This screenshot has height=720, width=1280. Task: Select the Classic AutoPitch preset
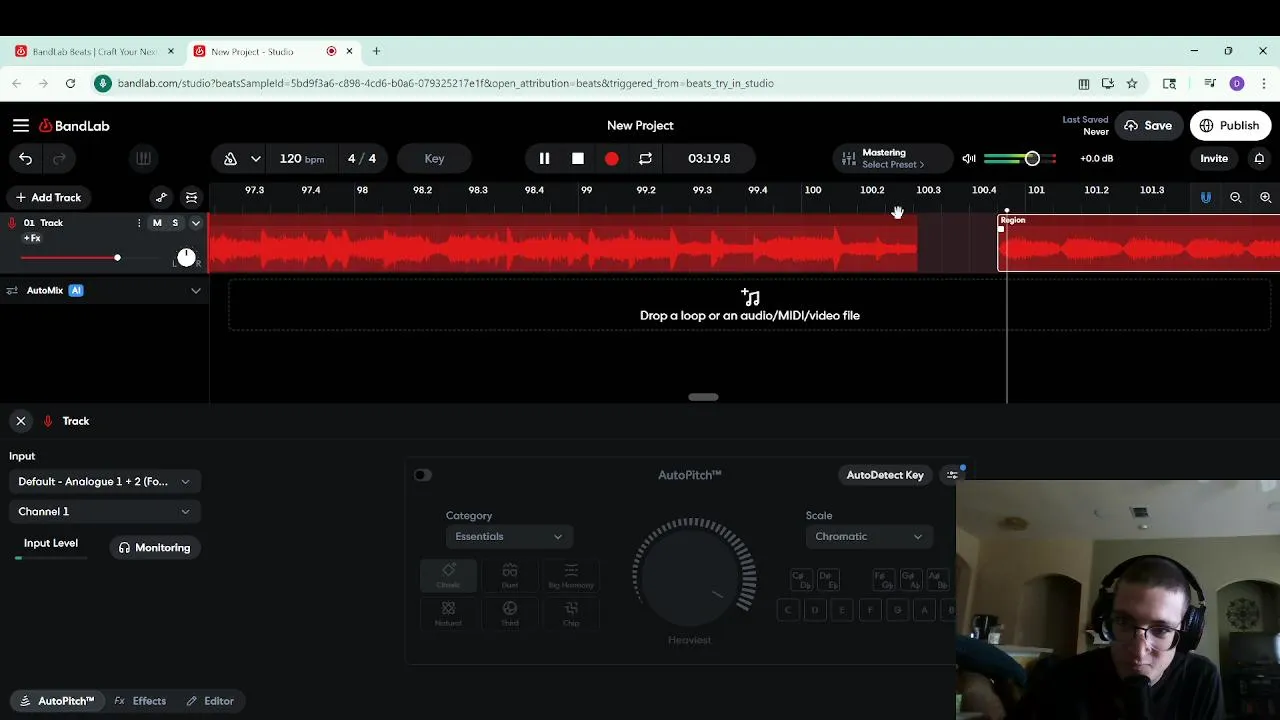448,575
